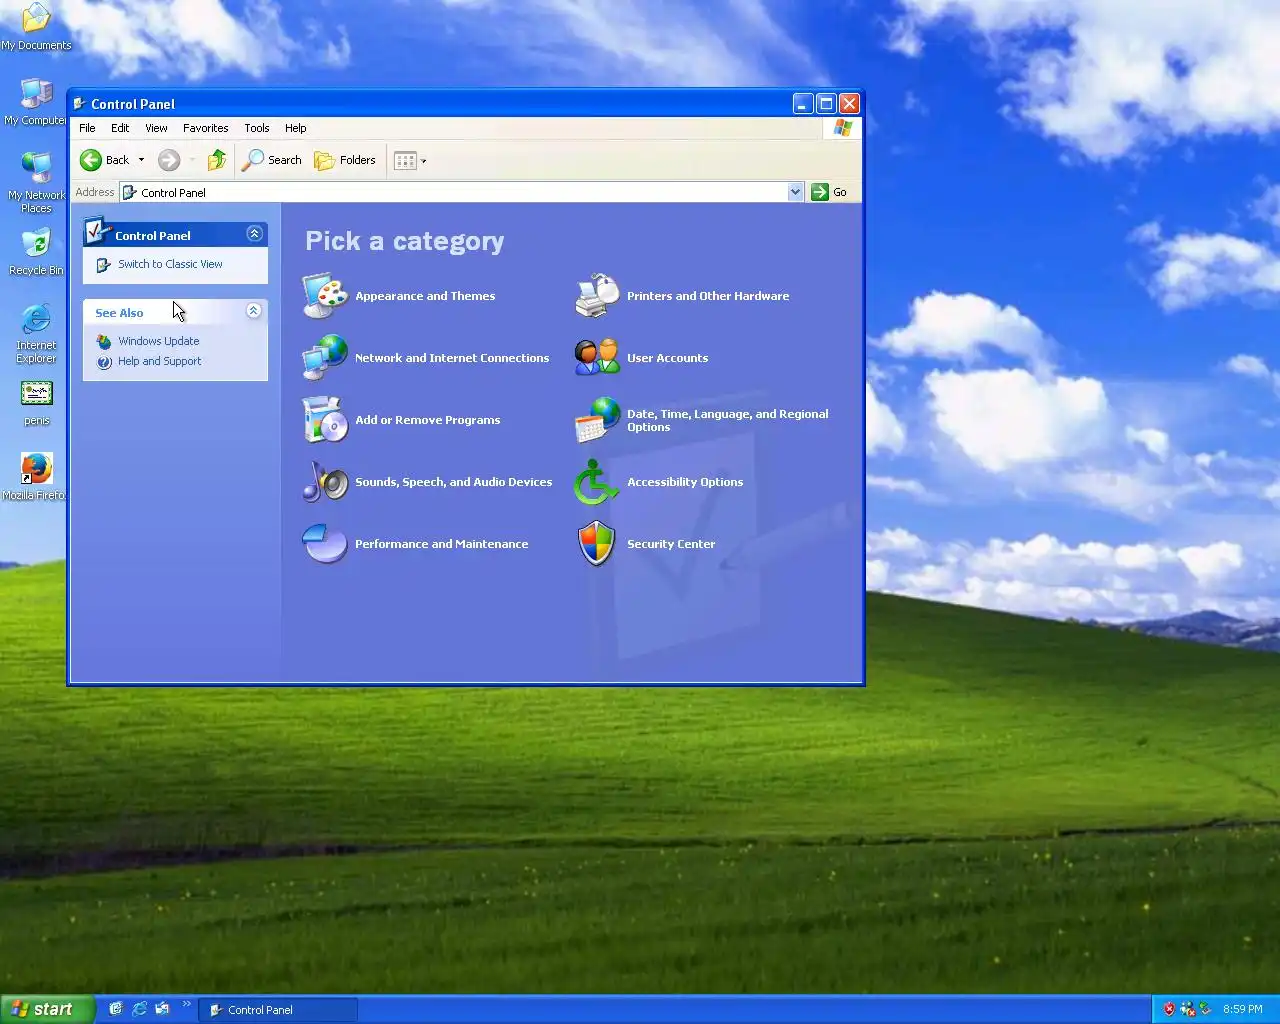Open the Security Center shield icon

click(x=597, y=544)
